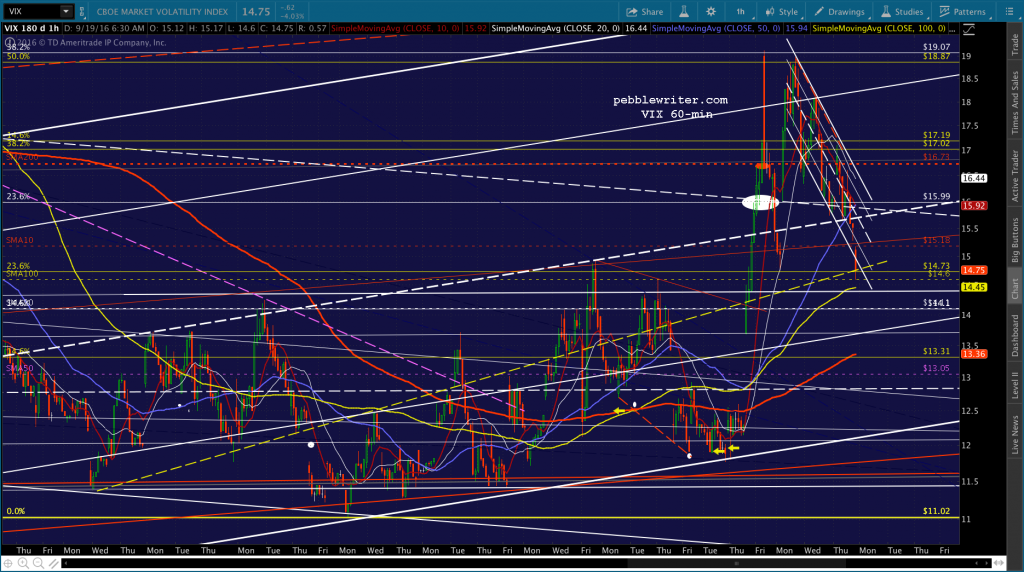Viewport: 1024px width, 572px height.
Task: Click the horizontal time scrollbar thumb
Action: [736, 563]
